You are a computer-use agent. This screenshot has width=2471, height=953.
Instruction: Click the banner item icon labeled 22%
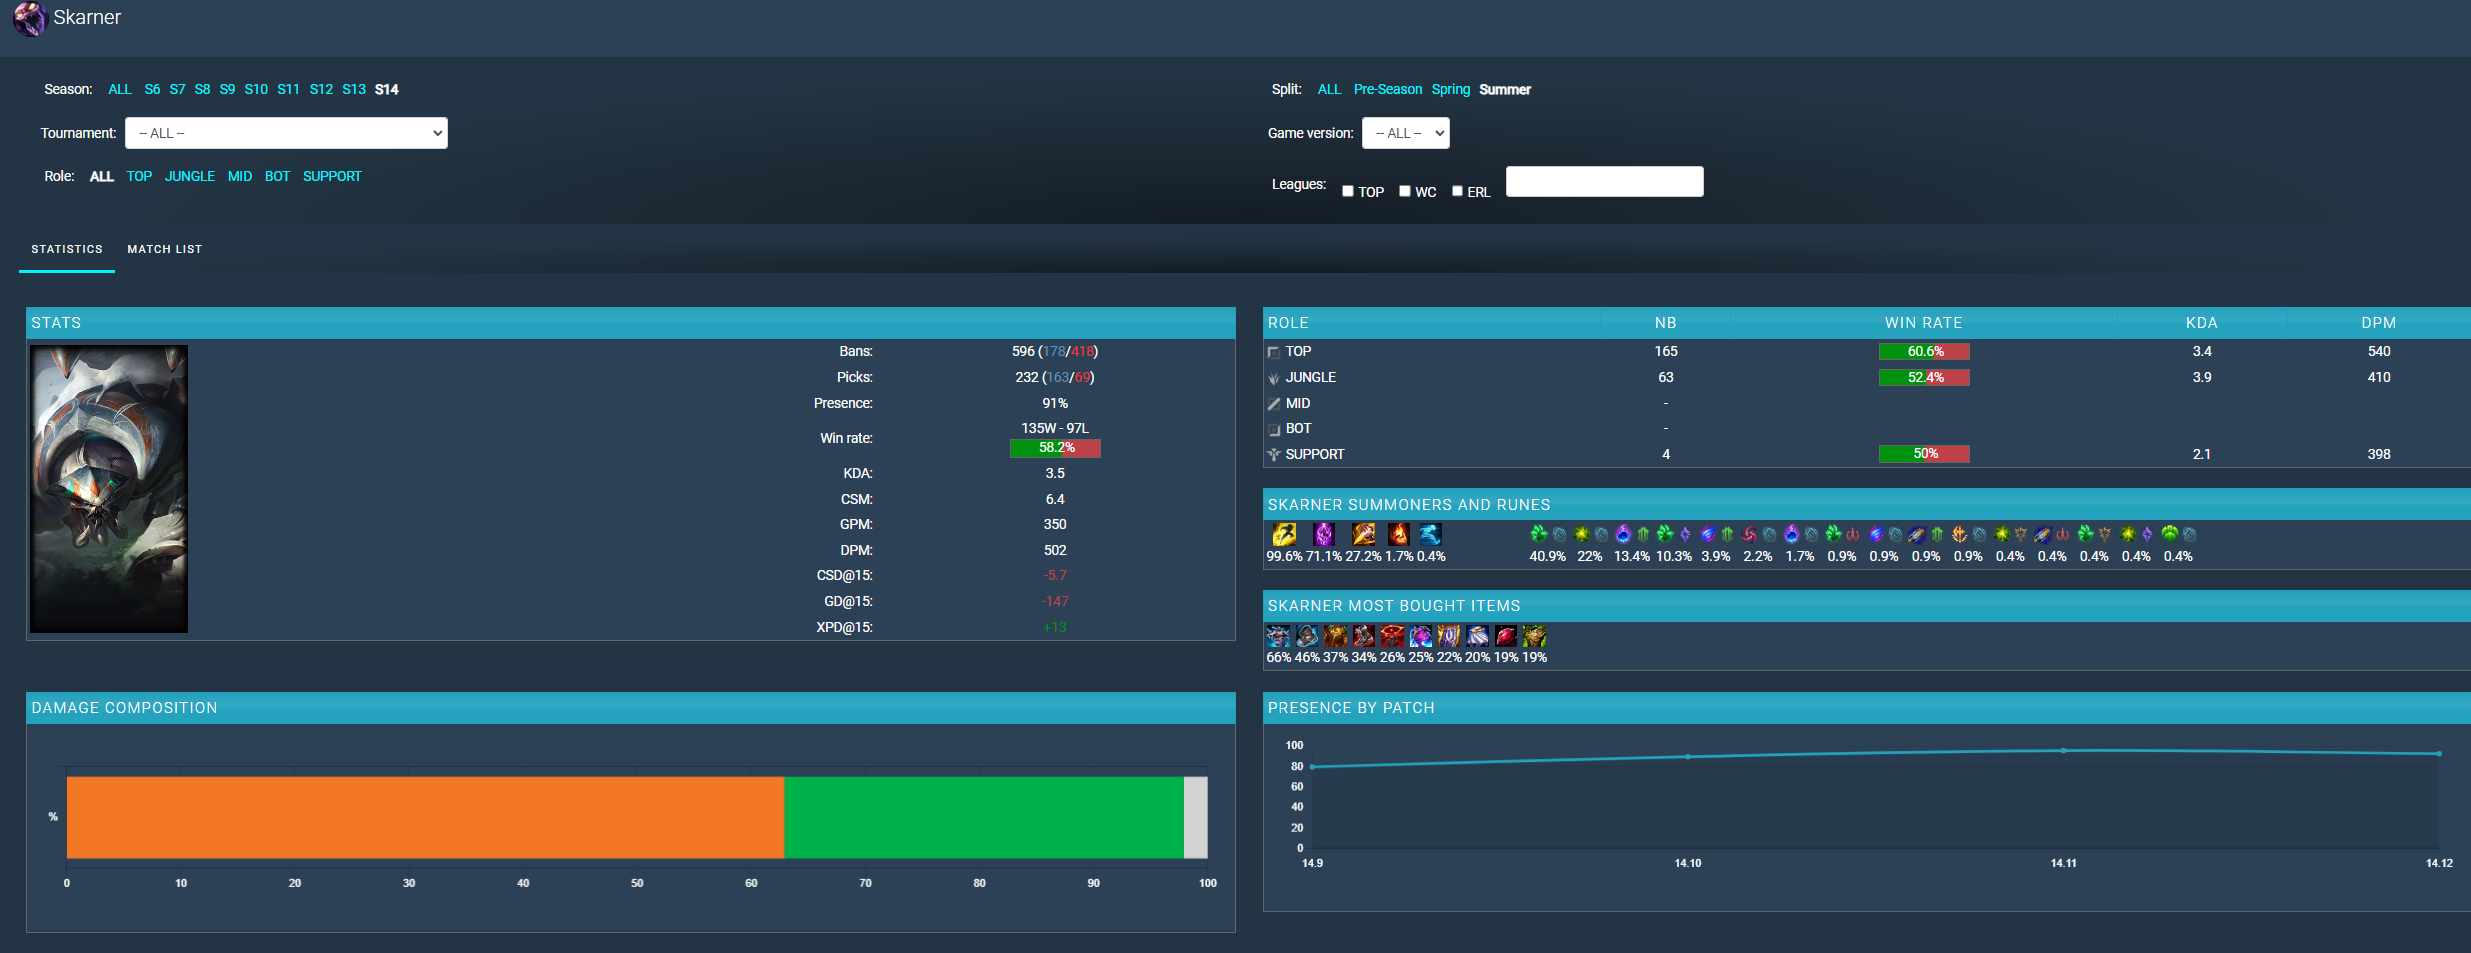pos(1449,636)
